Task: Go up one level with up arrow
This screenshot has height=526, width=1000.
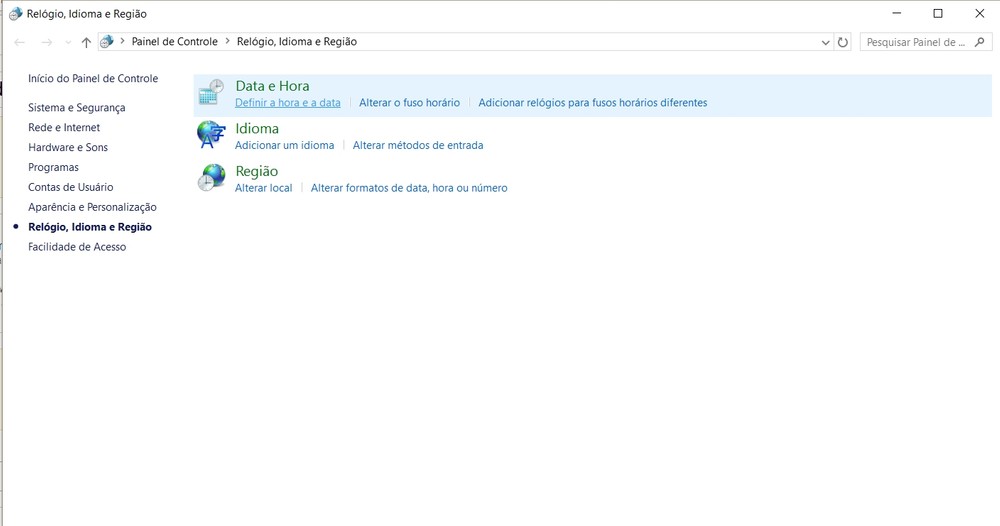Action: pos(86,42)
